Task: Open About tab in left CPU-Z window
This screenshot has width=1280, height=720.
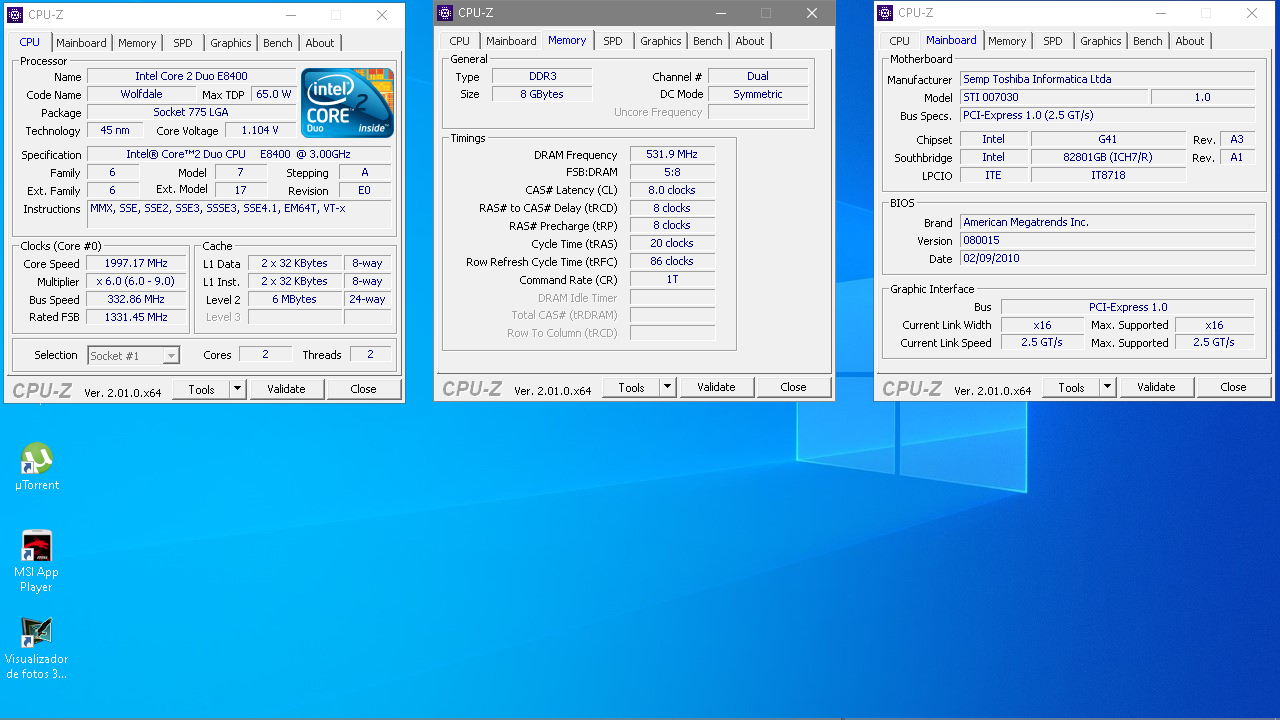Action: [x=320, y=43]
